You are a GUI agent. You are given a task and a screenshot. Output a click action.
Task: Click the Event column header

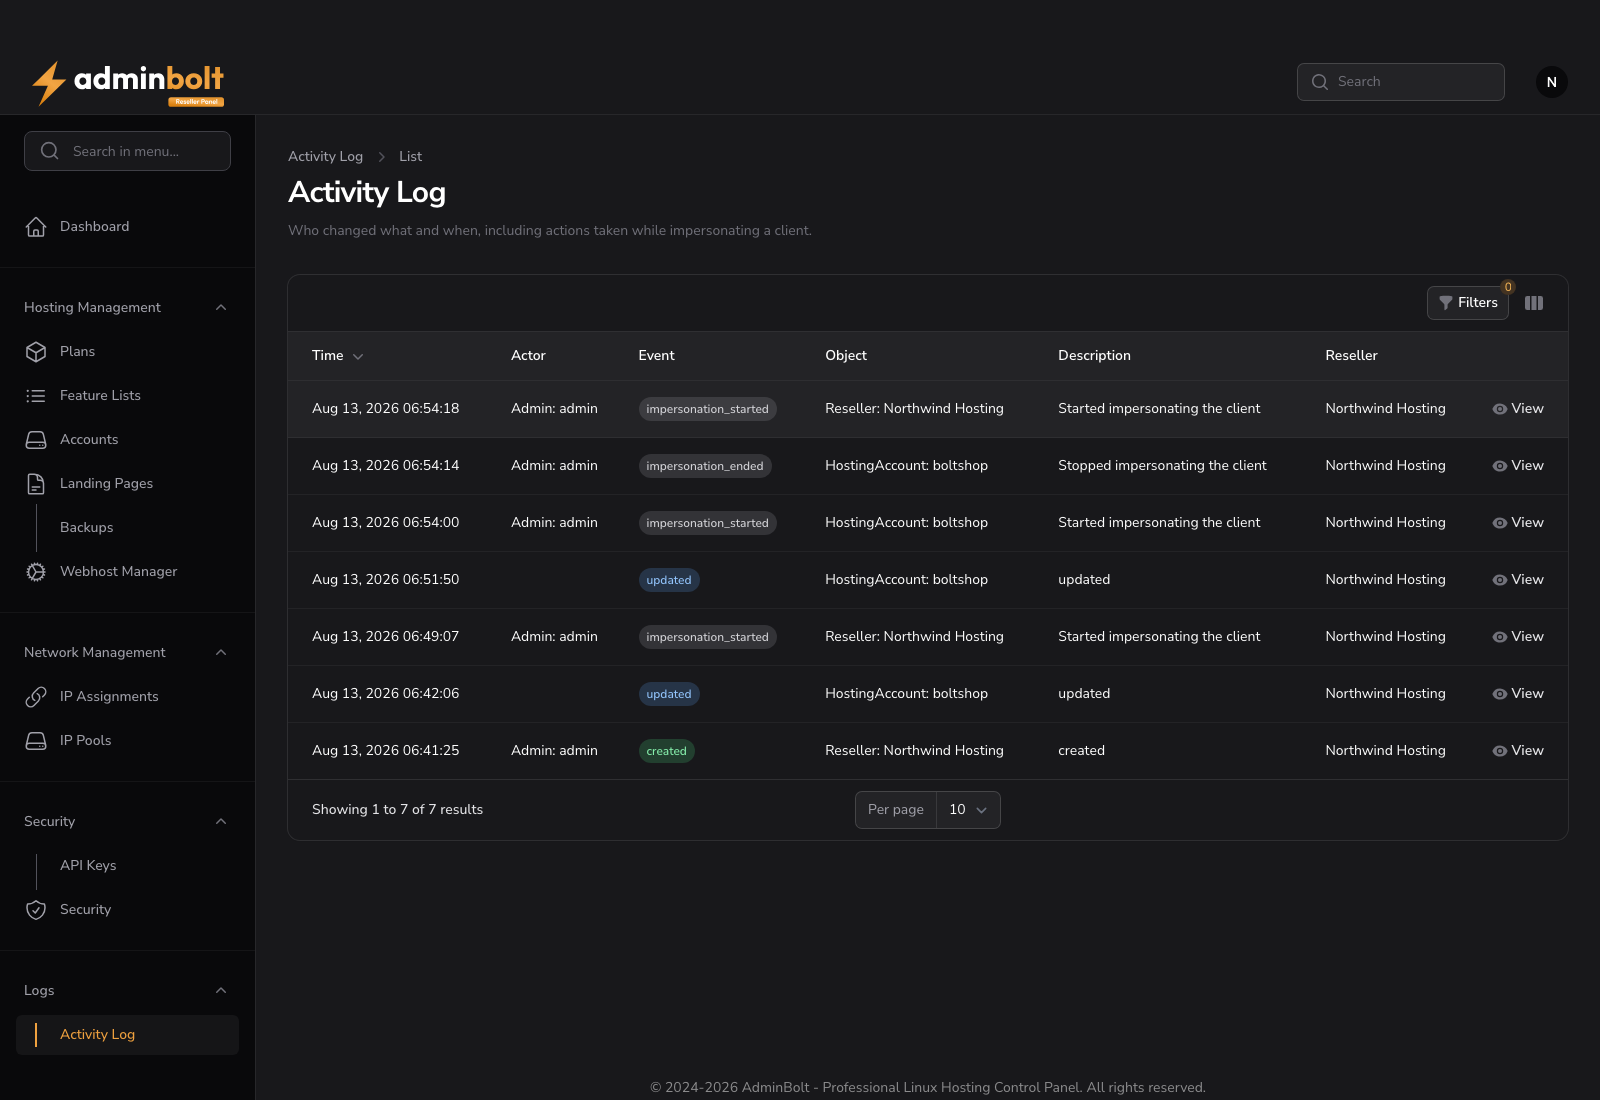coord(656,356)
